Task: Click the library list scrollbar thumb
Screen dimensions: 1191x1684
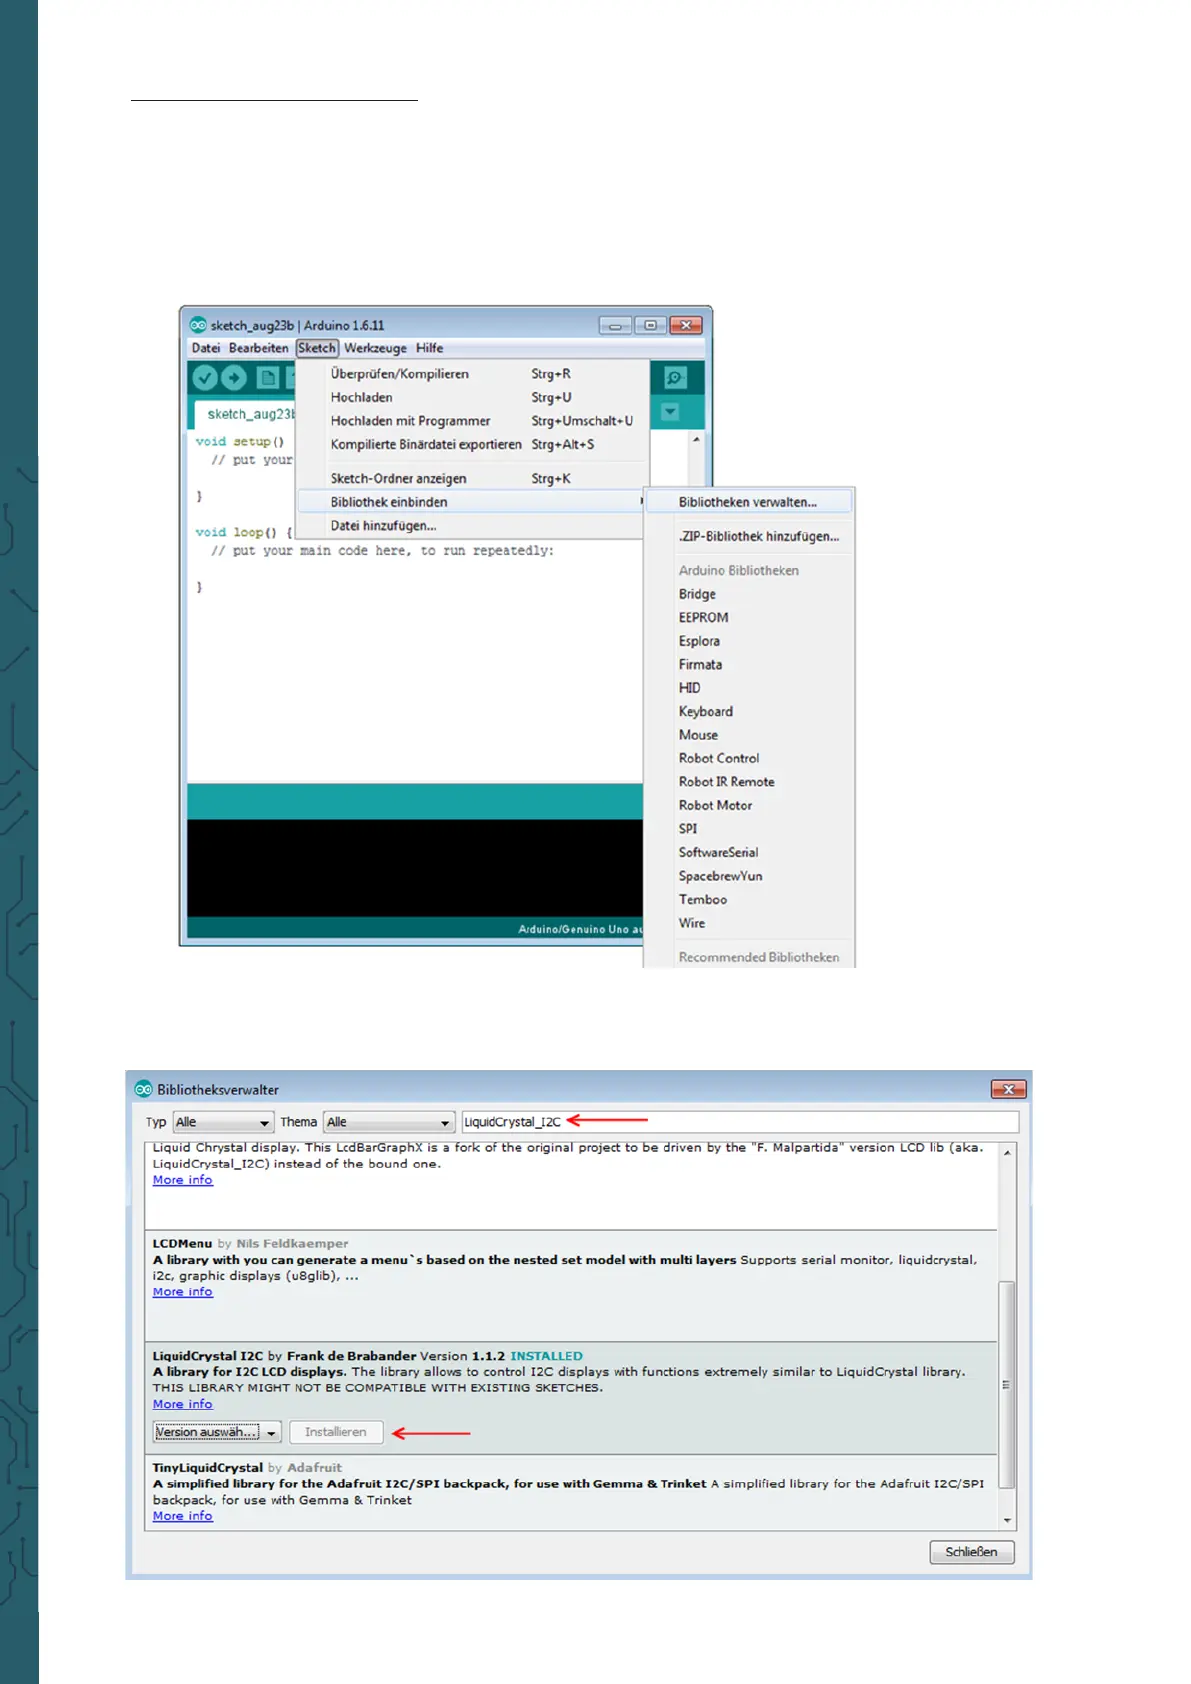Action: pos(1007,1385)
